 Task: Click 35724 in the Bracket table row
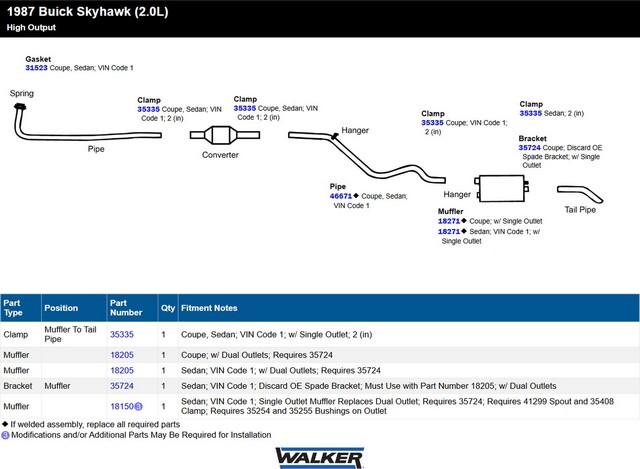121,385
